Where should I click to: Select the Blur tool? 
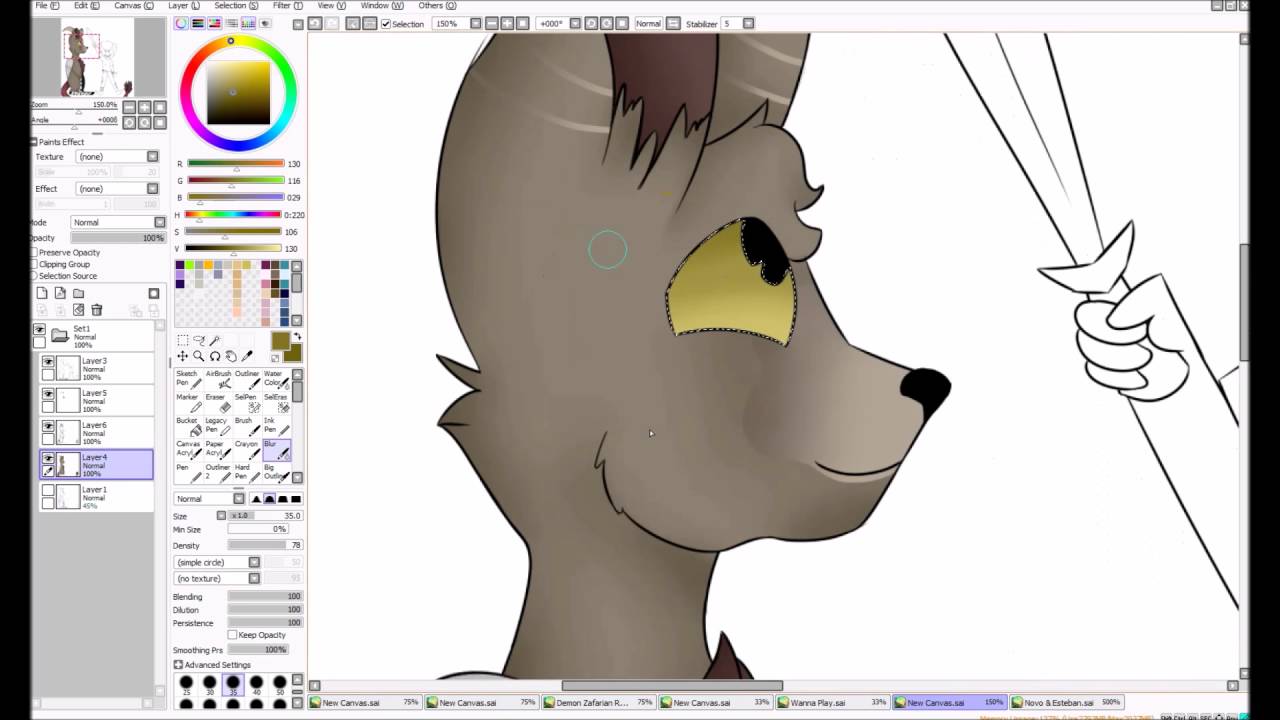[276, 450]
